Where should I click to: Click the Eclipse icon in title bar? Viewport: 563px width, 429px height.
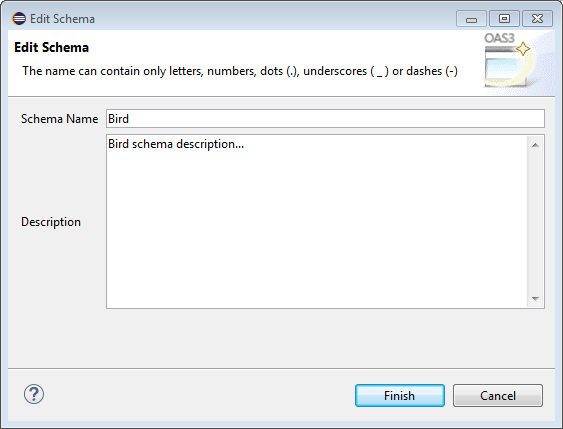coord(19,18)
